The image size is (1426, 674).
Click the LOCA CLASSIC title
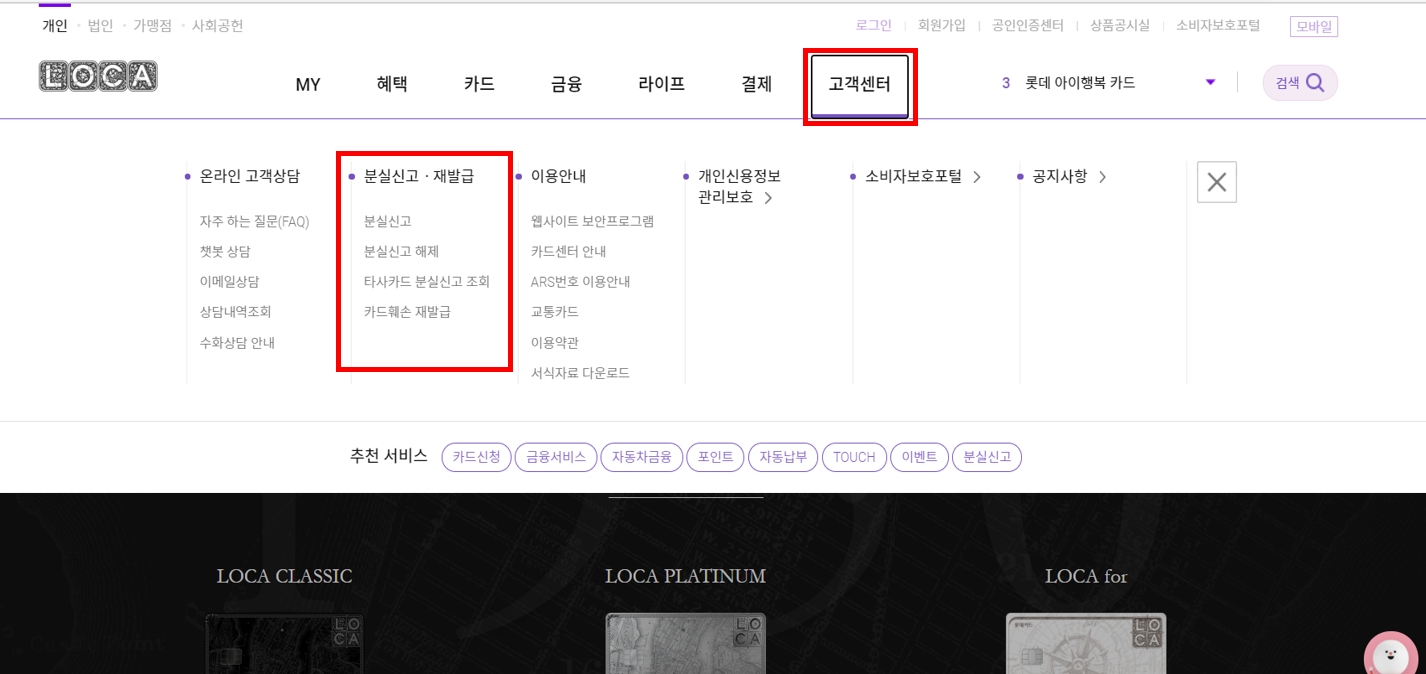[x=285, y=576]
